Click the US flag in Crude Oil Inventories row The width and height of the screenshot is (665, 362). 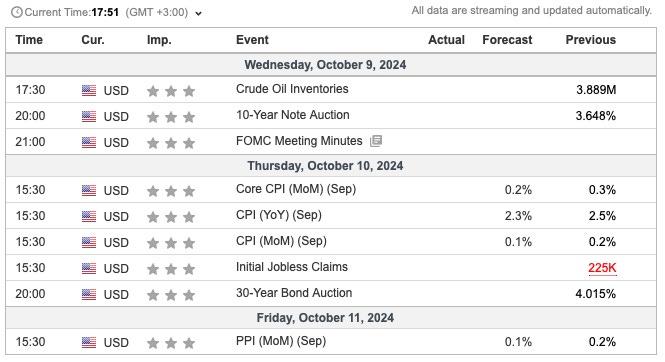click(x=89, y=90)
